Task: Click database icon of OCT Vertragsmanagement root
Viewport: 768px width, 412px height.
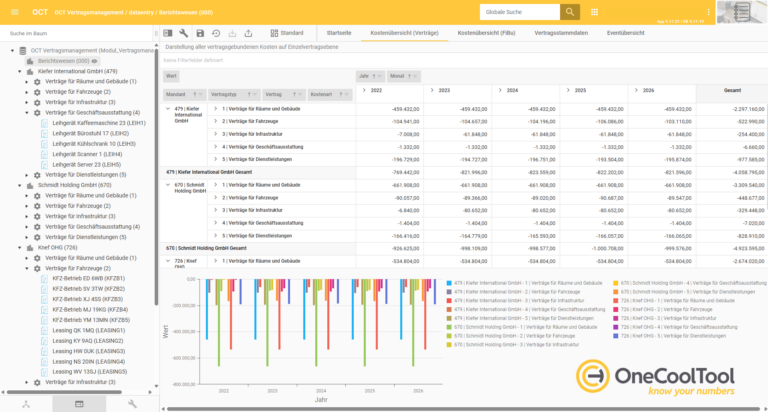Action: point(23,50)
